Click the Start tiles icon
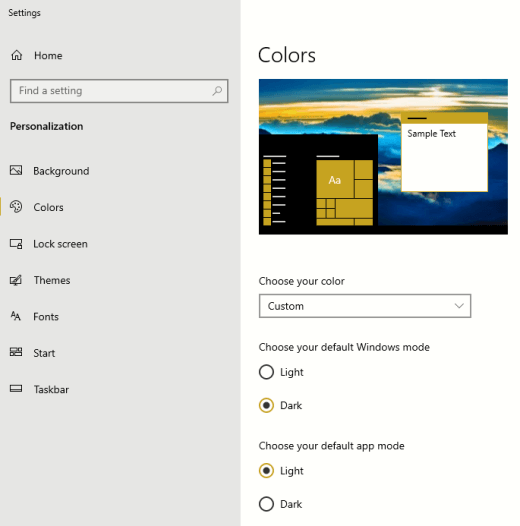Image resolution: width=520 pixels, height=526 pixels. coord(16,352)
